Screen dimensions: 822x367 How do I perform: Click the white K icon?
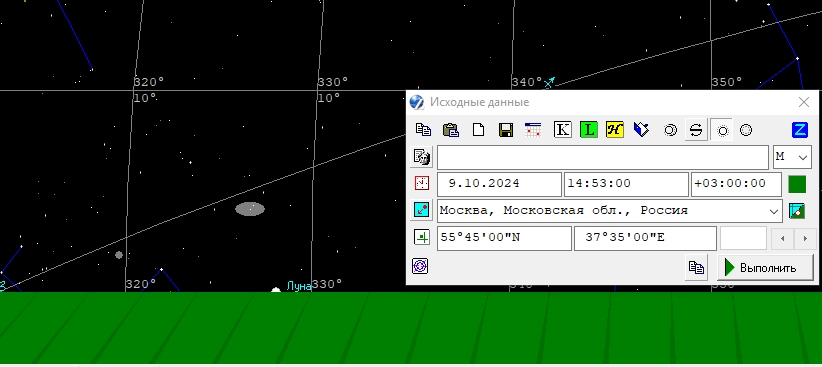(x=563, y=129)
